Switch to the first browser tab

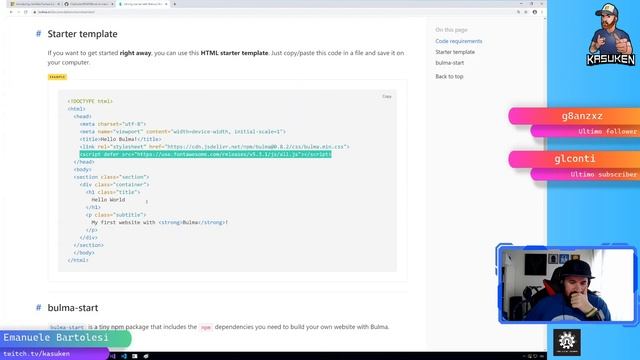(x=35, y=4)
